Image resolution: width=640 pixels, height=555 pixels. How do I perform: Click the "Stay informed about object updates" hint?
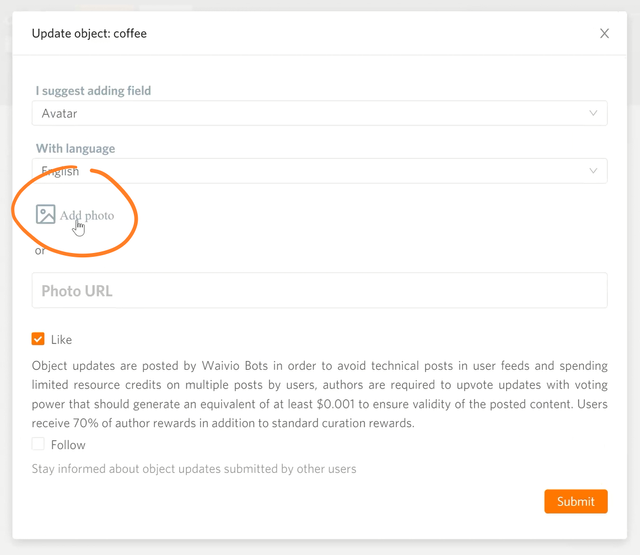point(194,469)
